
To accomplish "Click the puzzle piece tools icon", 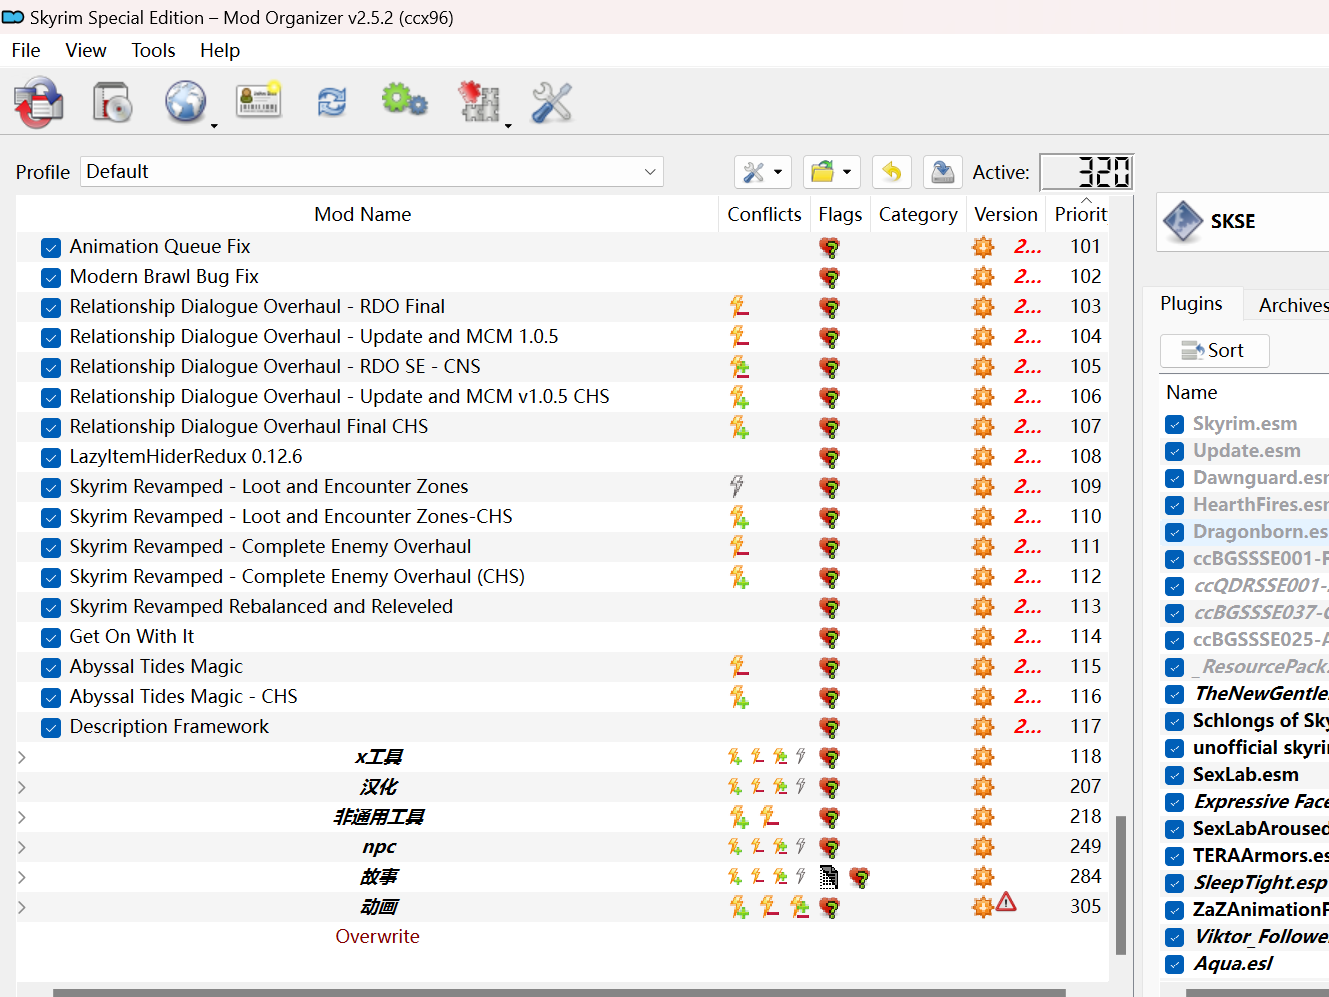I will coord(479,103).
